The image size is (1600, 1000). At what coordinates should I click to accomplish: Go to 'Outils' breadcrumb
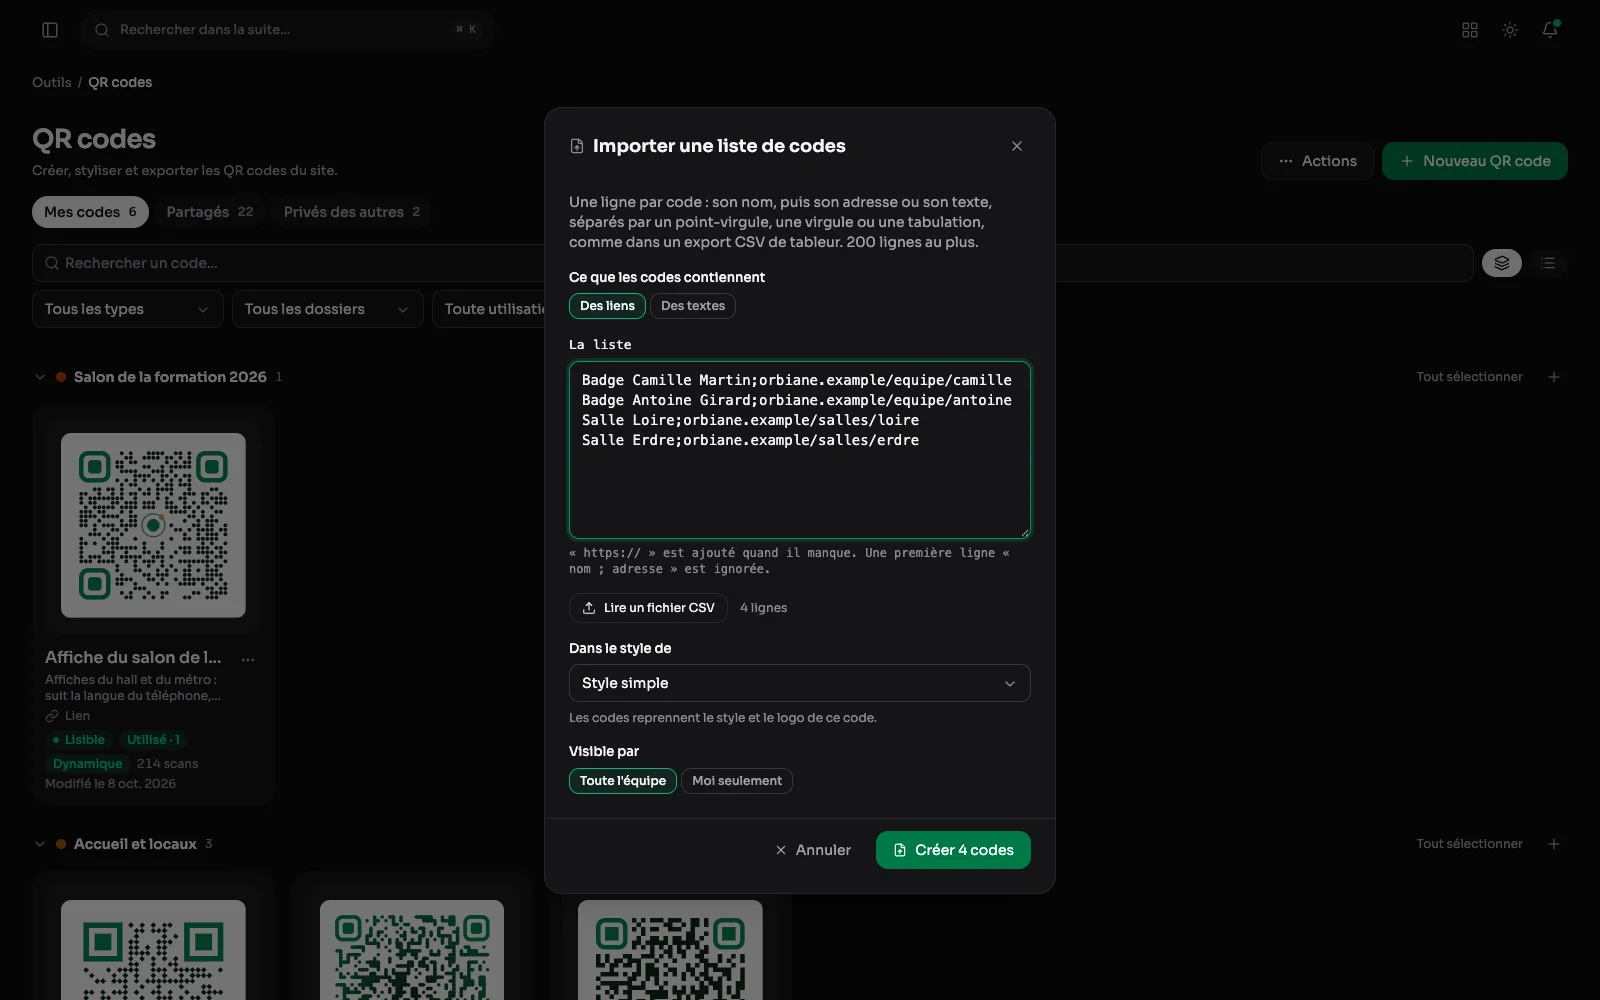pyautogui.click(x=52, y=82)
